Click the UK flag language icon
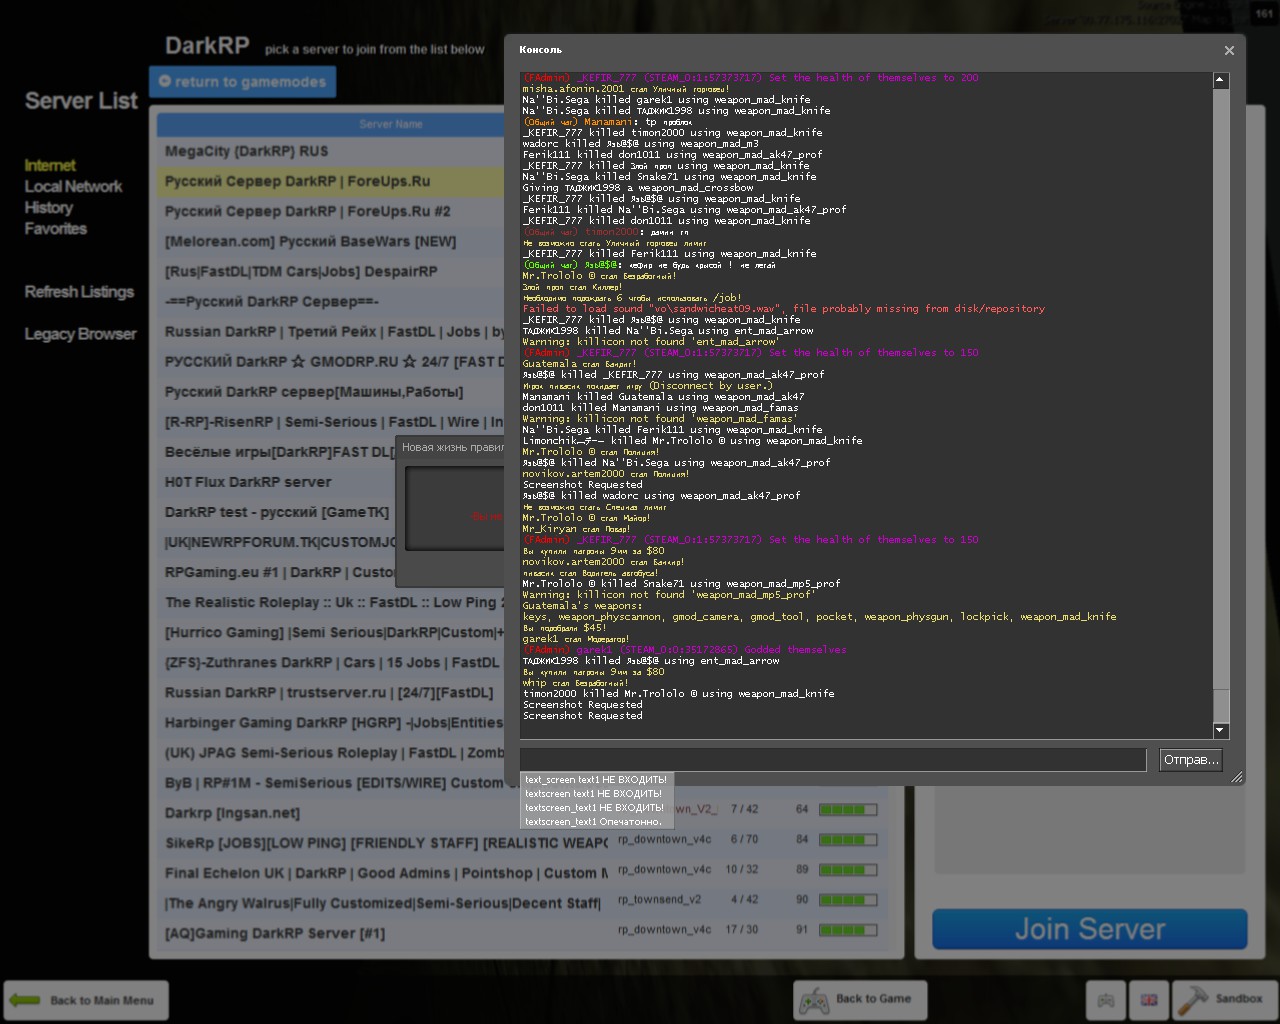 [x=1149, y=1000]
